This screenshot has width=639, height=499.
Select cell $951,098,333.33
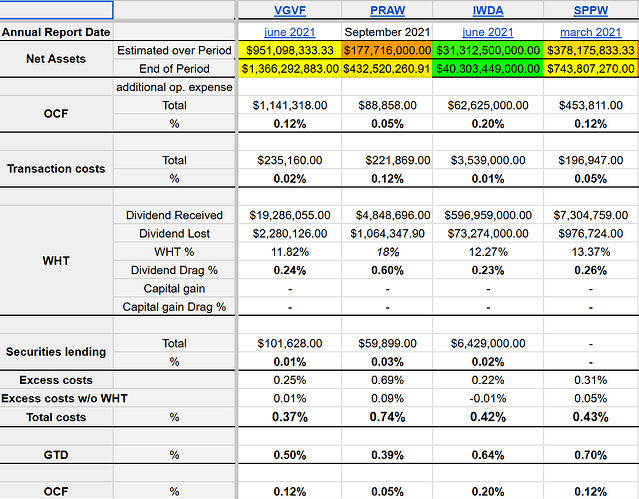290,50
